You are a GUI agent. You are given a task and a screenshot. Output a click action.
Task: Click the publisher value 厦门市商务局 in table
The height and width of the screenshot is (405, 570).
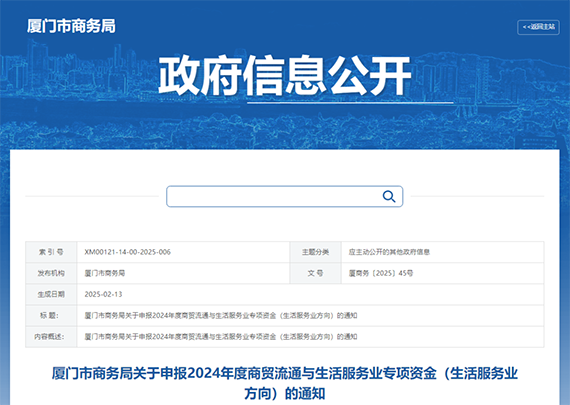pyautogui.click(x=105, y=273)
